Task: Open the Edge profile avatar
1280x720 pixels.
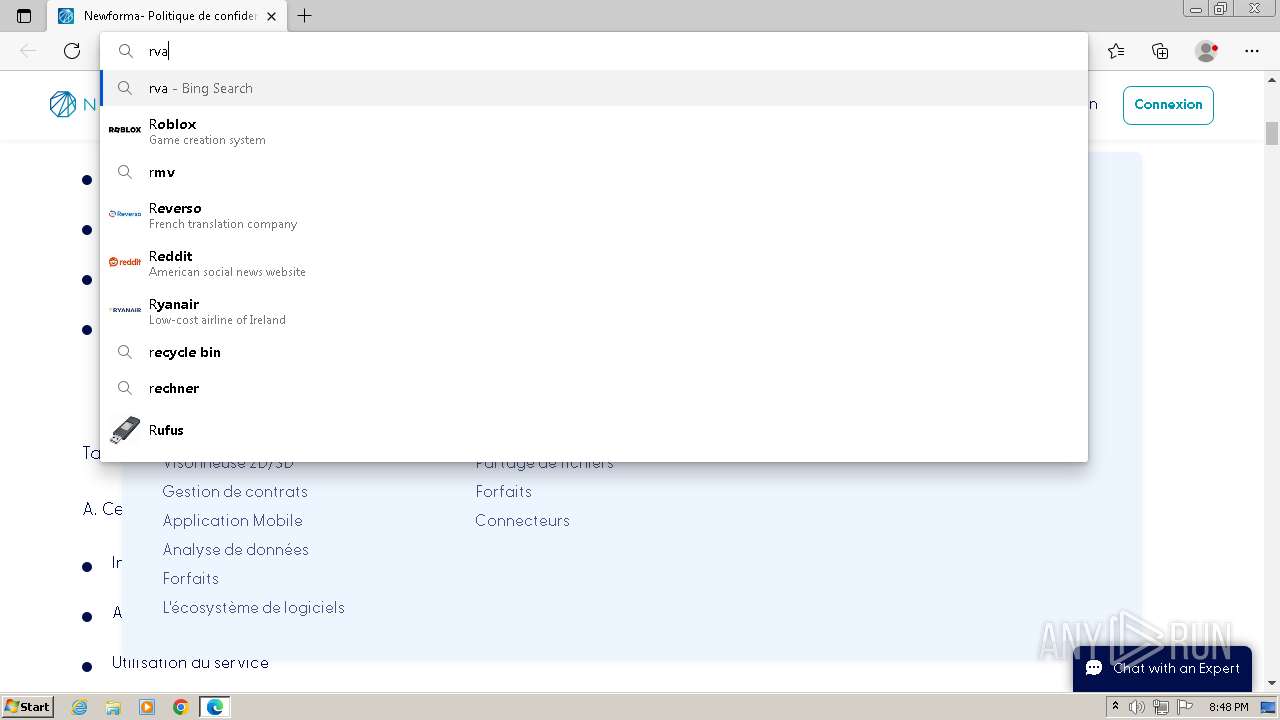Action: point(1206,51)
